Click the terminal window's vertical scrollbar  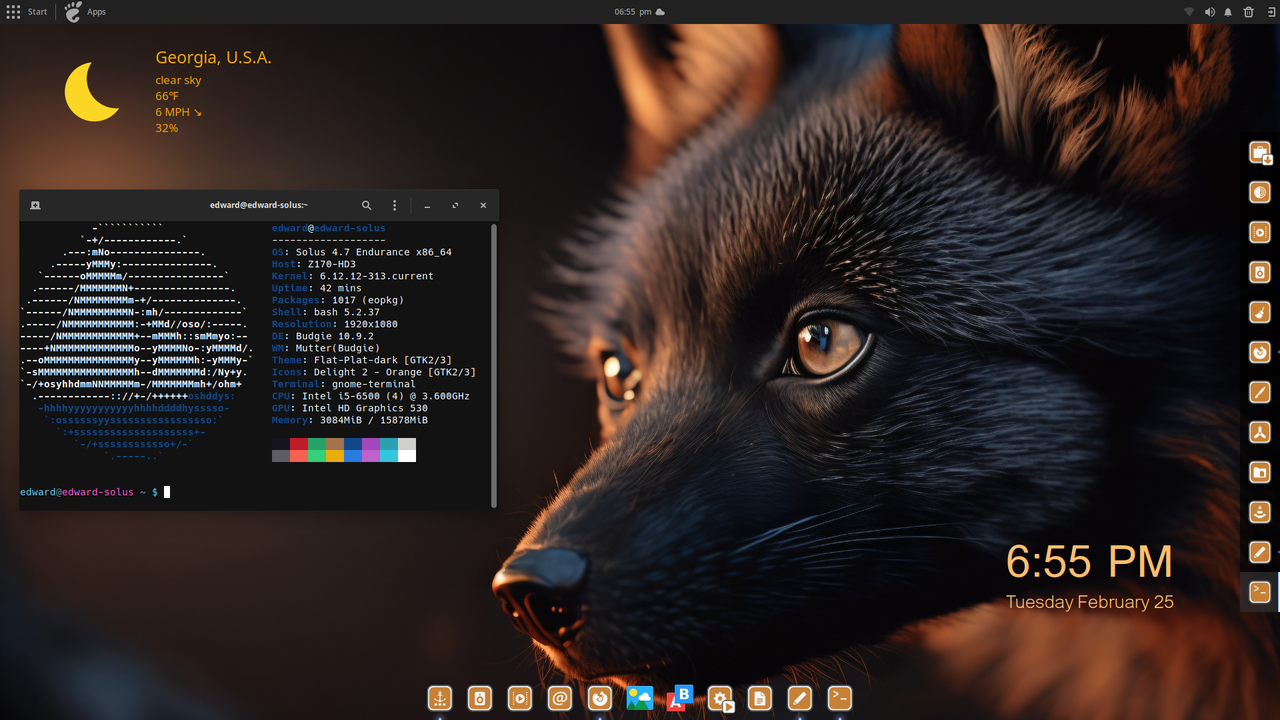pyautogui.click(x=493, y=365)
